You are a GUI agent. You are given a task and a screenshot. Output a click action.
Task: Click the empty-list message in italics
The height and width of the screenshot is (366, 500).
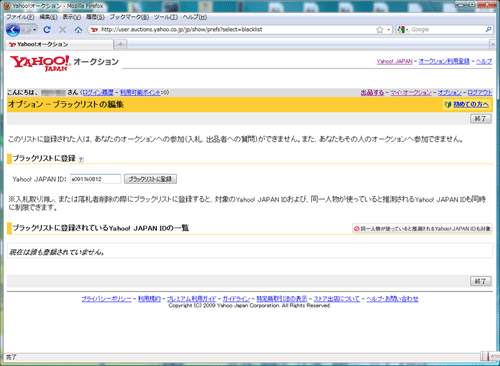57,252
